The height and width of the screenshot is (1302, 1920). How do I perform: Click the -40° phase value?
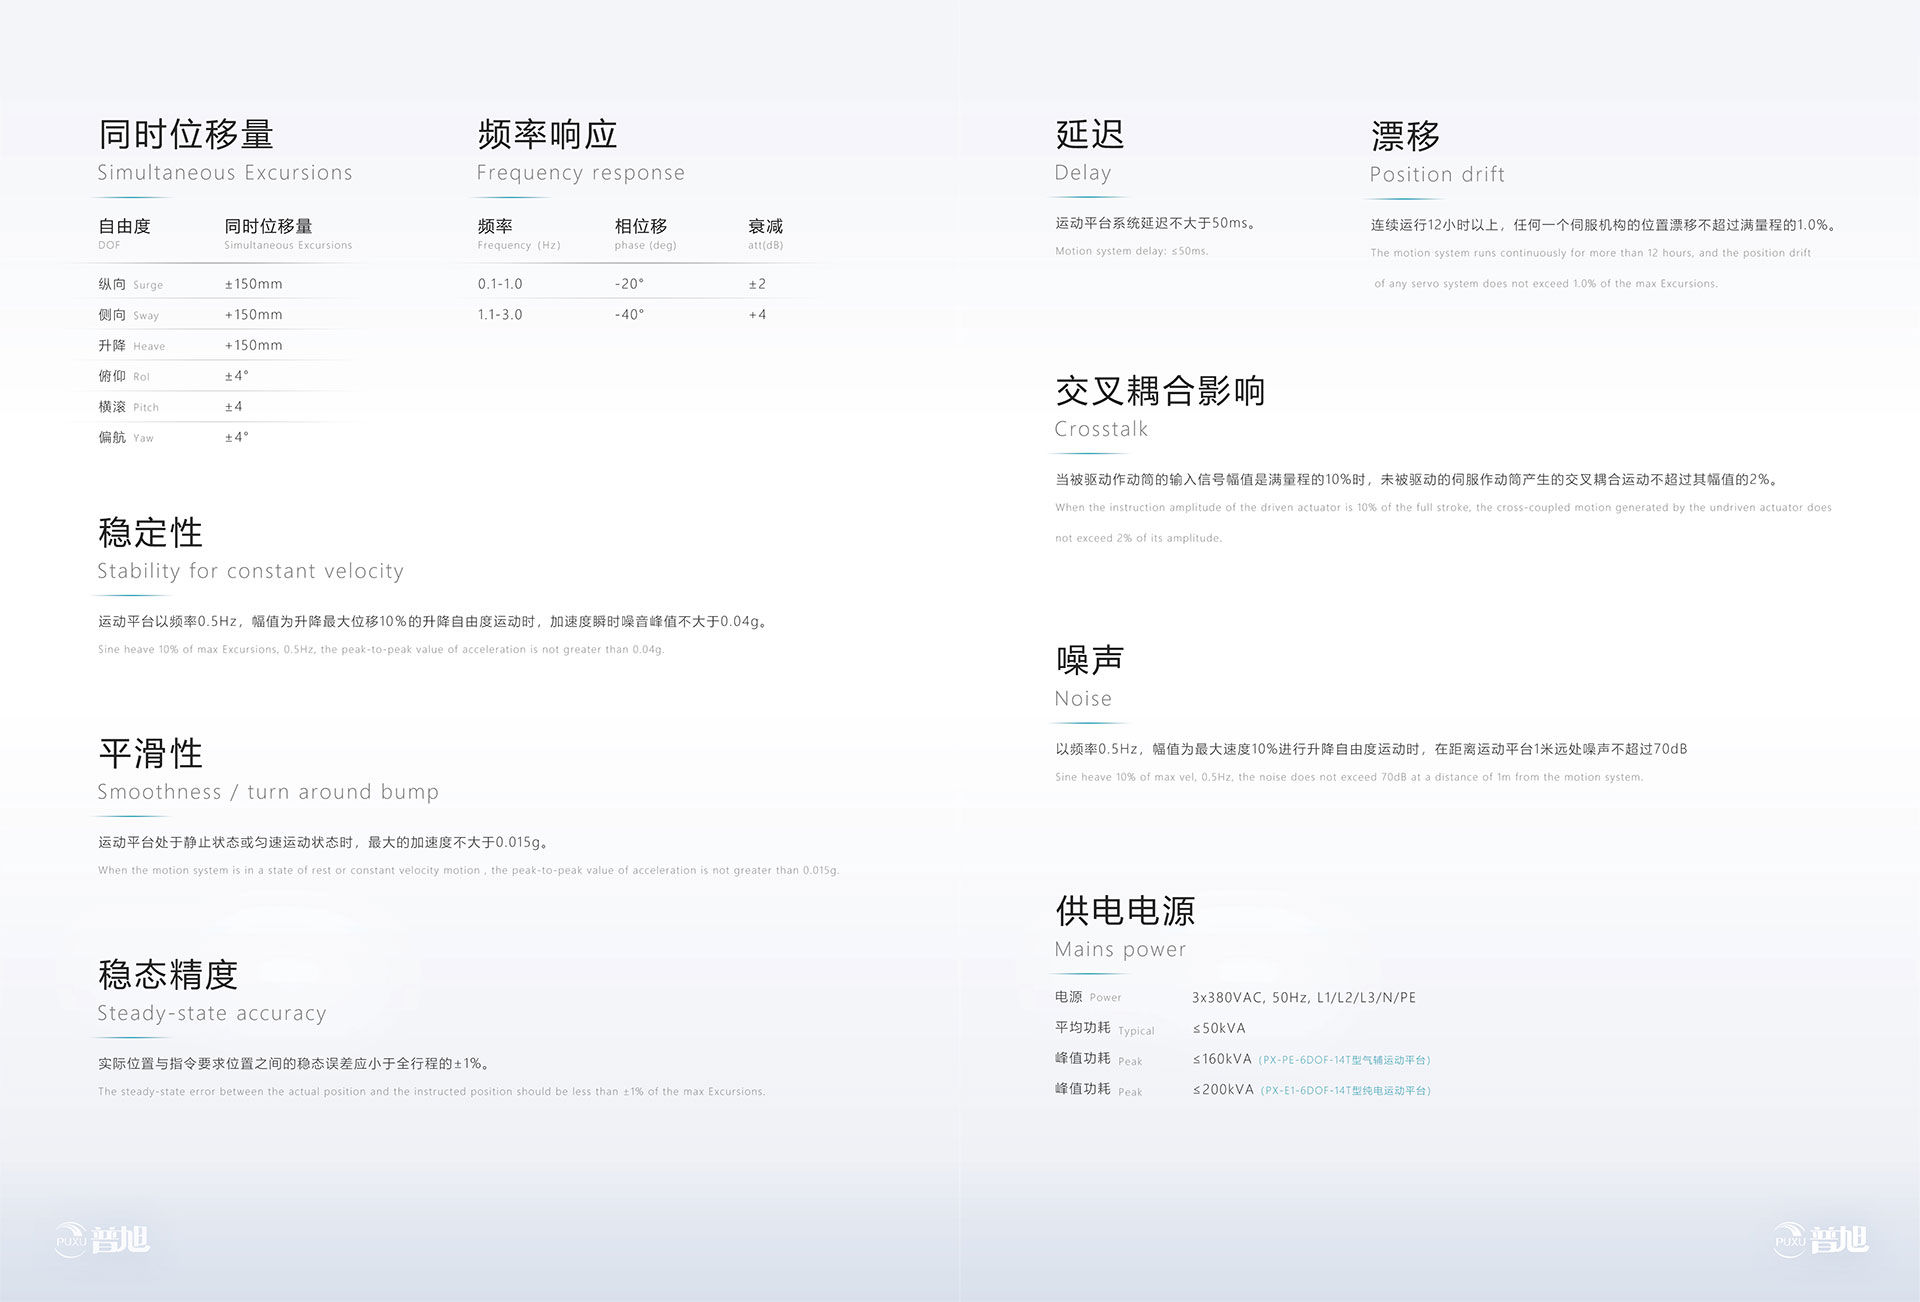629,314
